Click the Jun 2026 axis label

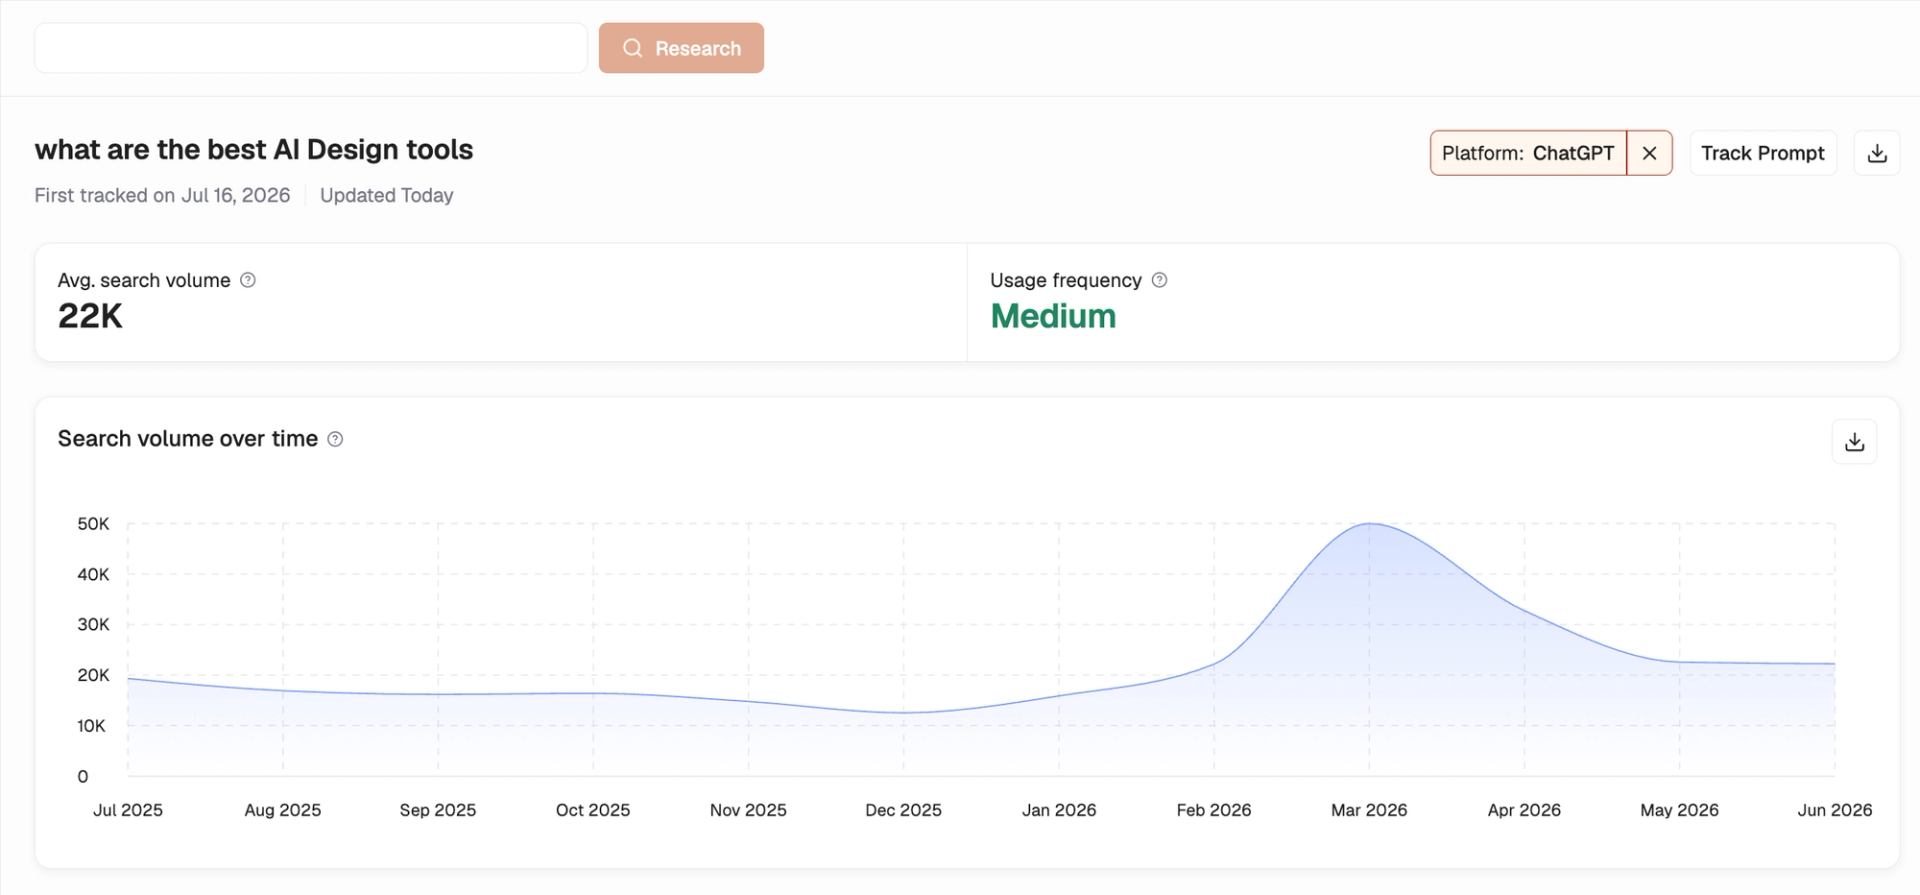pos(1835,810)
